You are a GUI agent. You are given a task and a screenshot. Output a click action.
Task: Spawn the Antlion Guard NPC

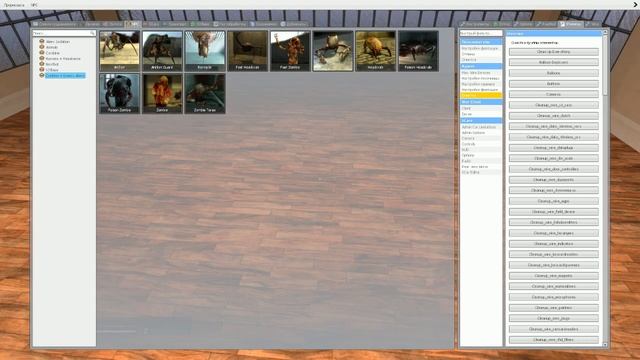tap(162, 51)
